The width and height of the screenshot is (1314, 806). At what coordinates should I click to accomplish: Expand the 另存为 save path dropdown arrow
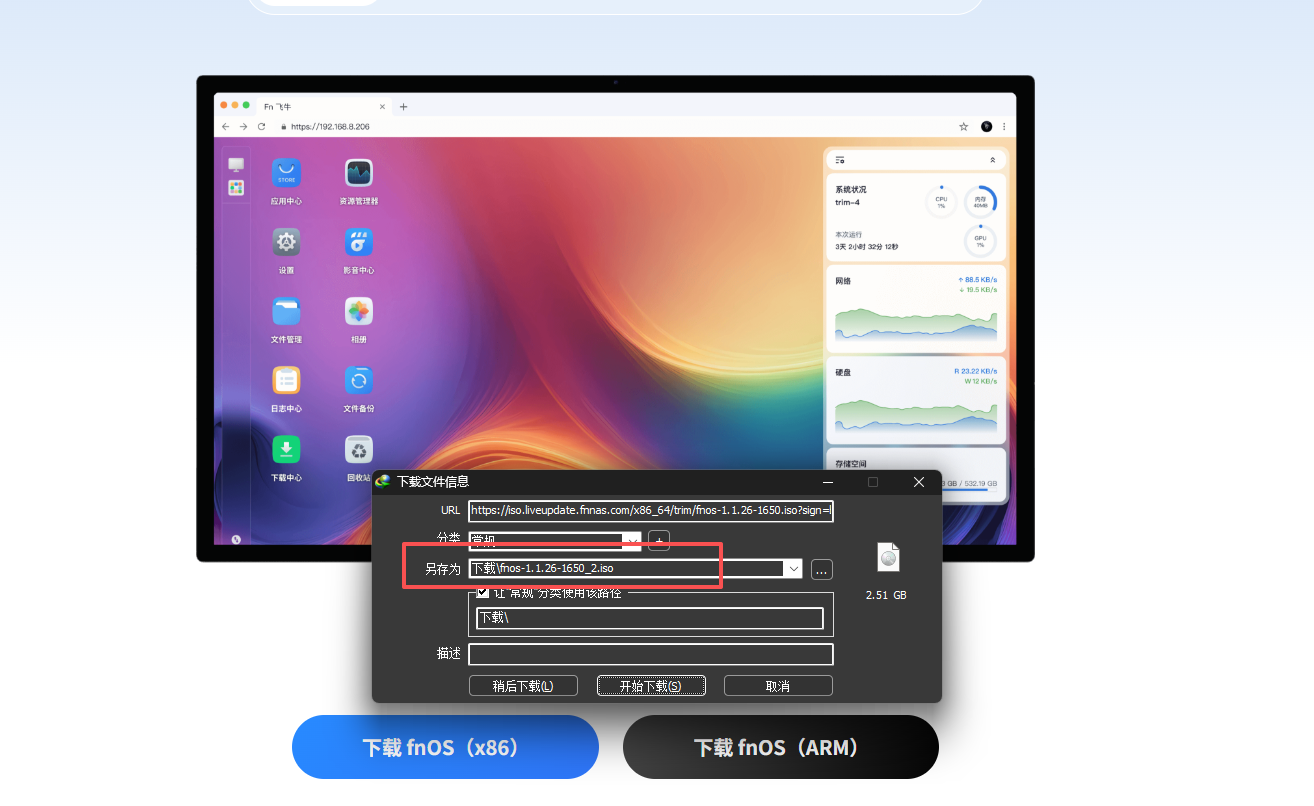pyautogui.click(x=794, y=569)
